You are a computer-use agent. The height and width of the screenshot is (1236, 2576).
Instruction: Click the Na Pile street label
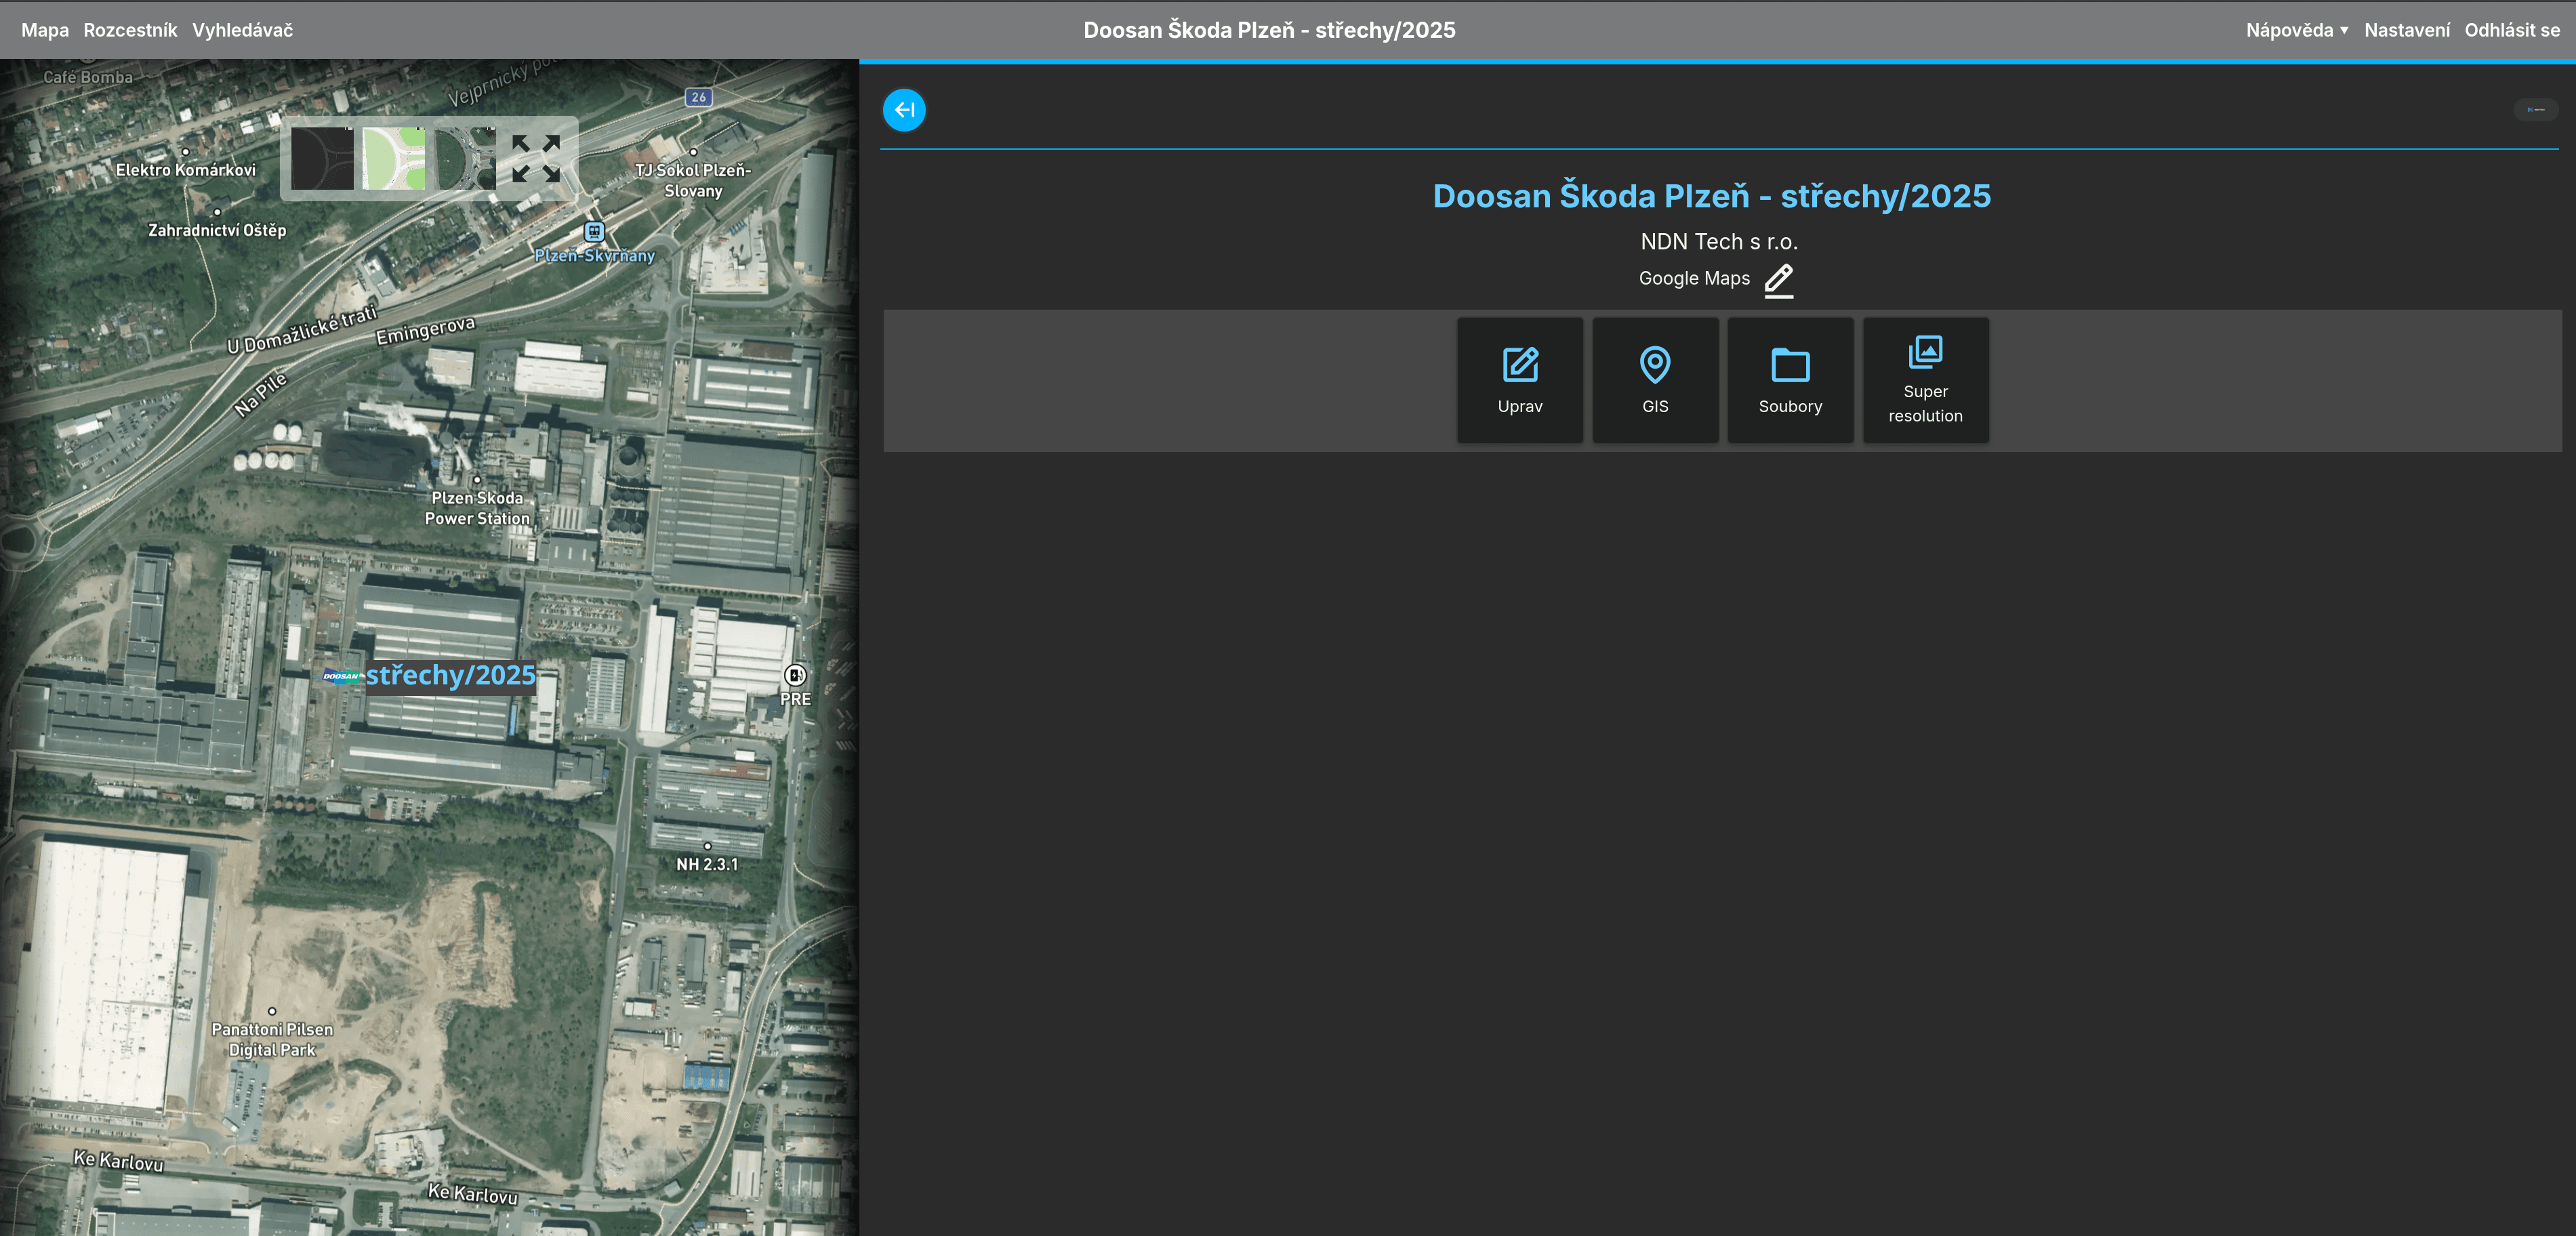click(x=260, y=394)
